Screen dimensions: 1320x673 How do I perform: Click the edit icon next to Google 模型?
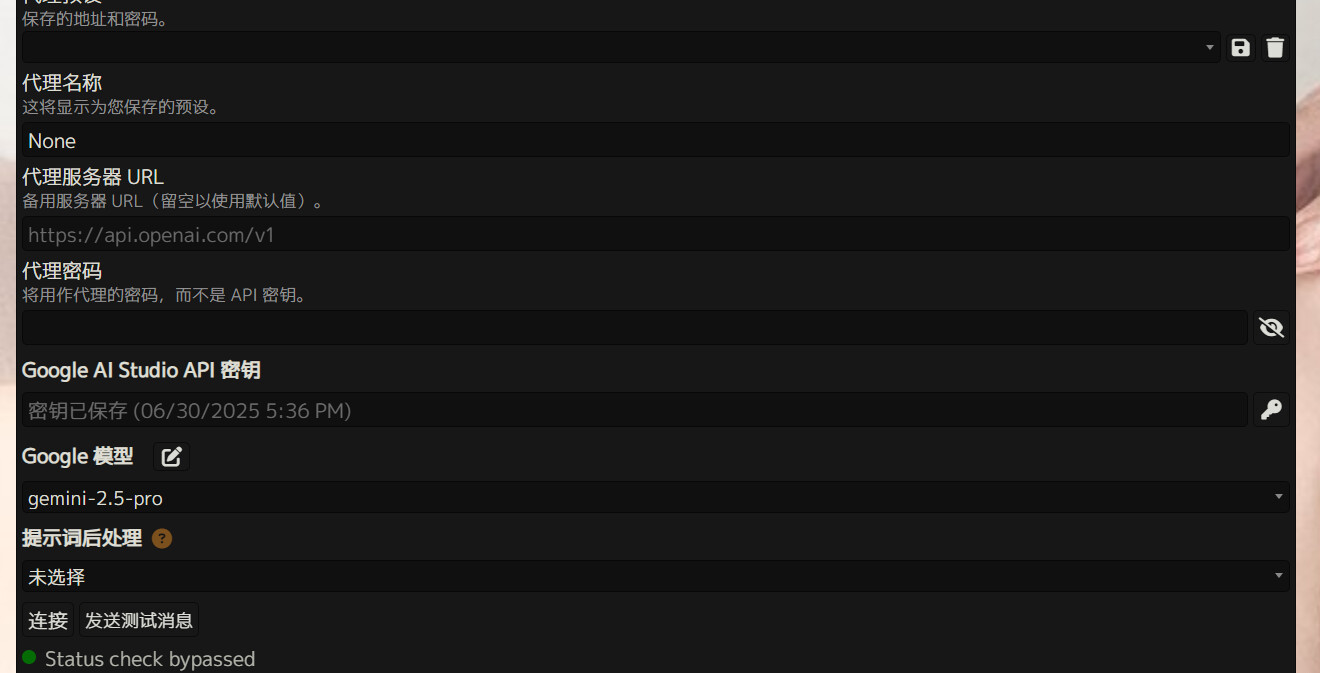(172, 457)
